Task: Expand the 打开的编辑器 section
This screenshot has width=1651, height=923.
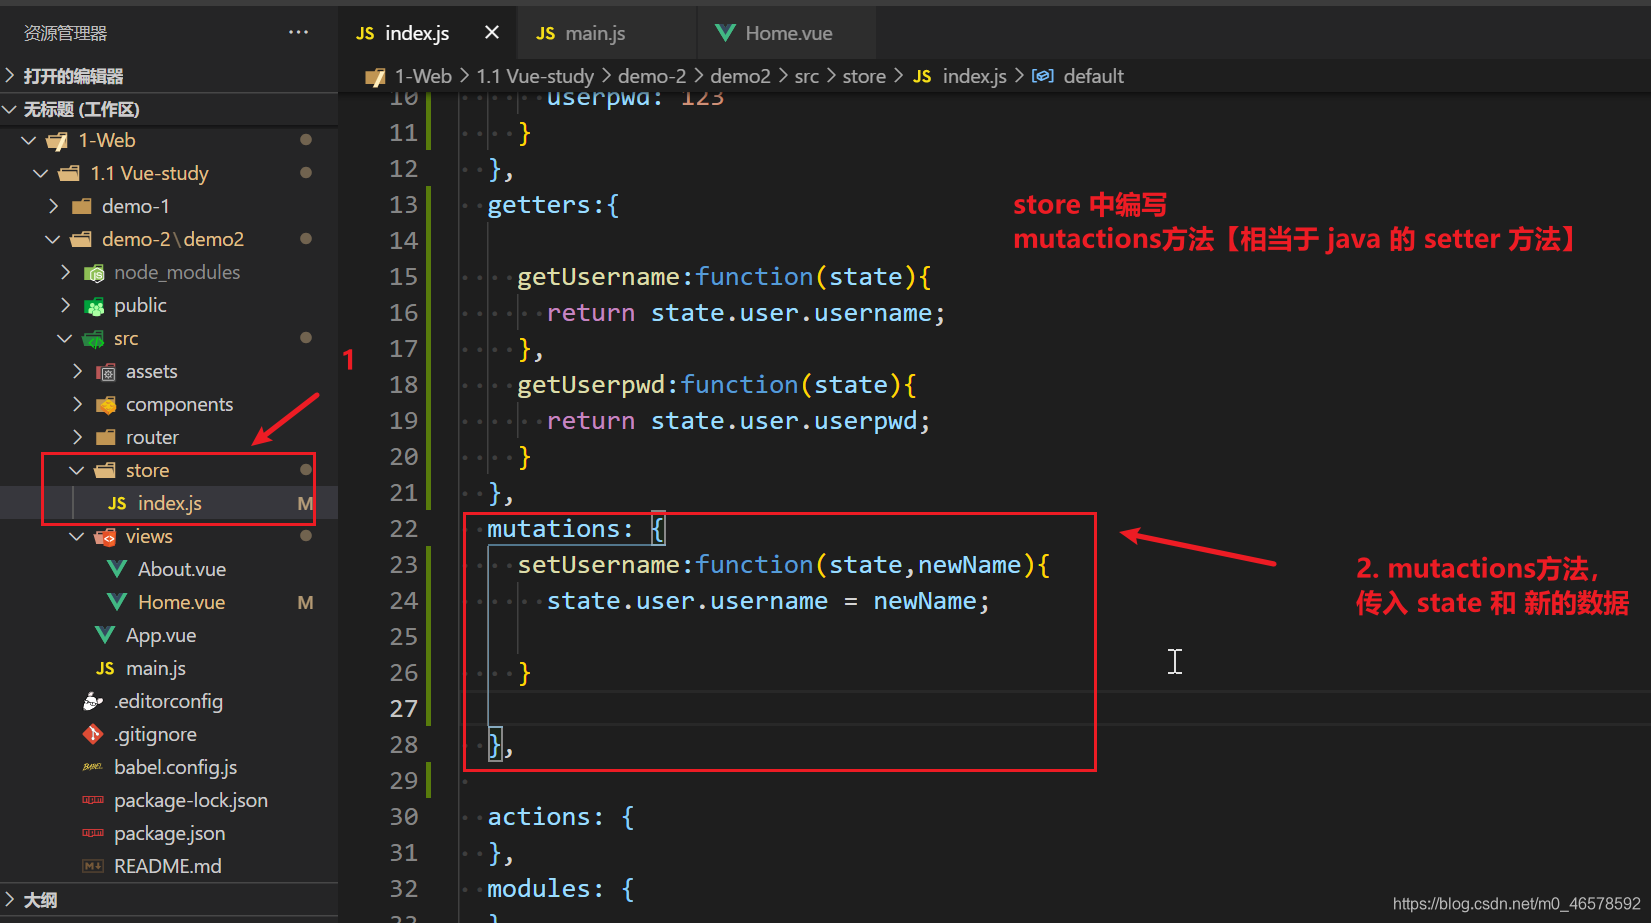Action: pos(10,76)
